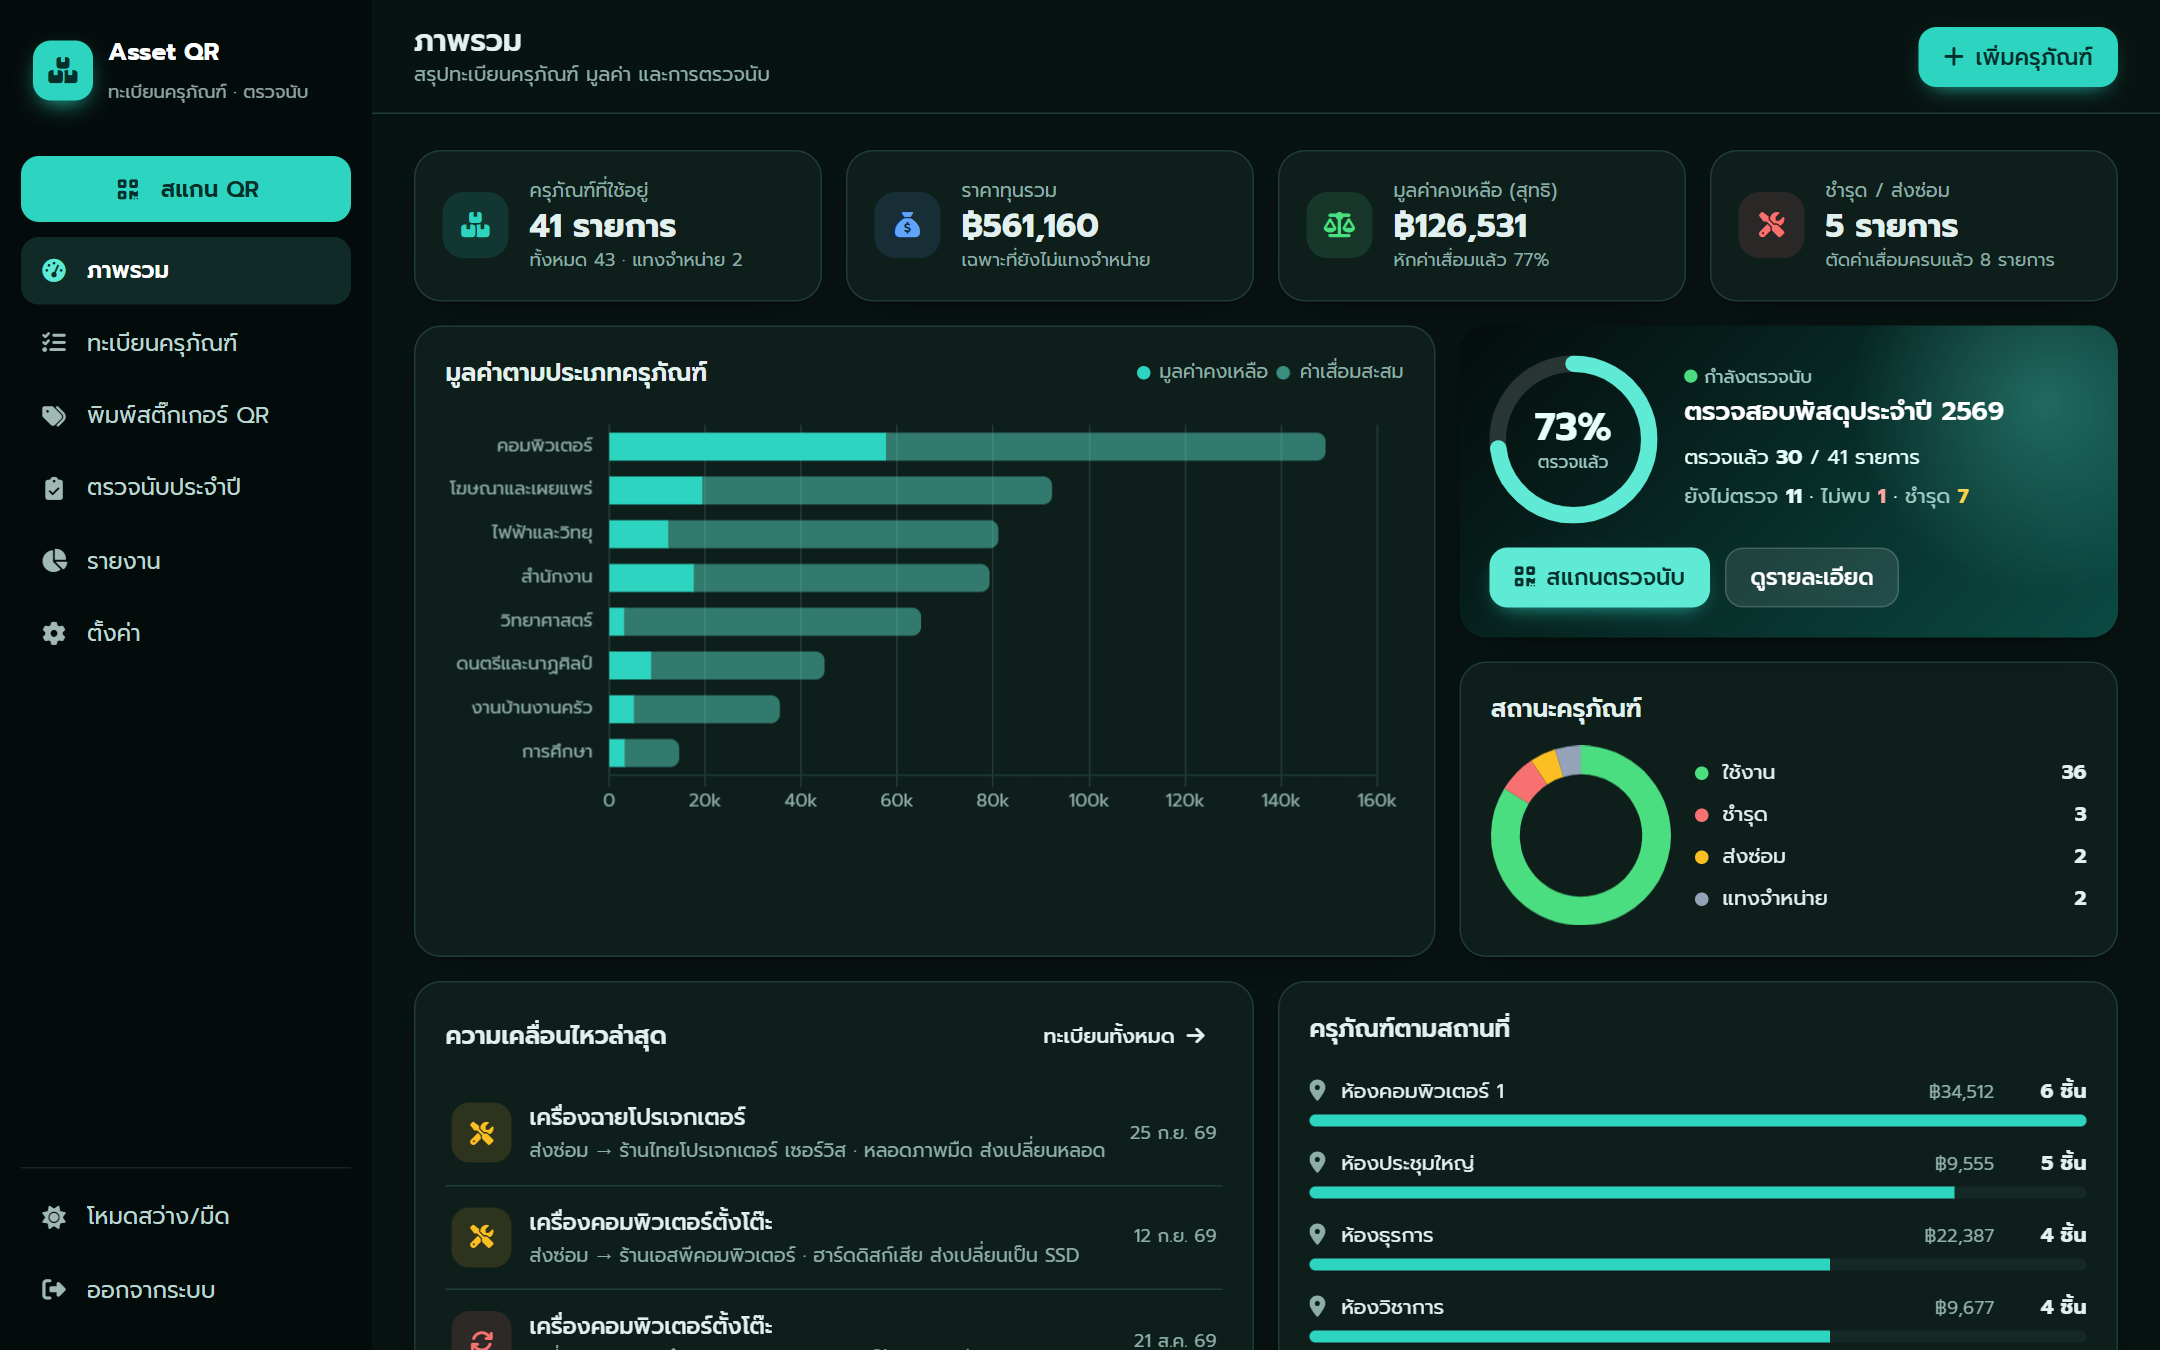Screen dimensions: 2160x1350
Task: Click the ตั้งค่า gear icon
Action: tap(54, 633)
